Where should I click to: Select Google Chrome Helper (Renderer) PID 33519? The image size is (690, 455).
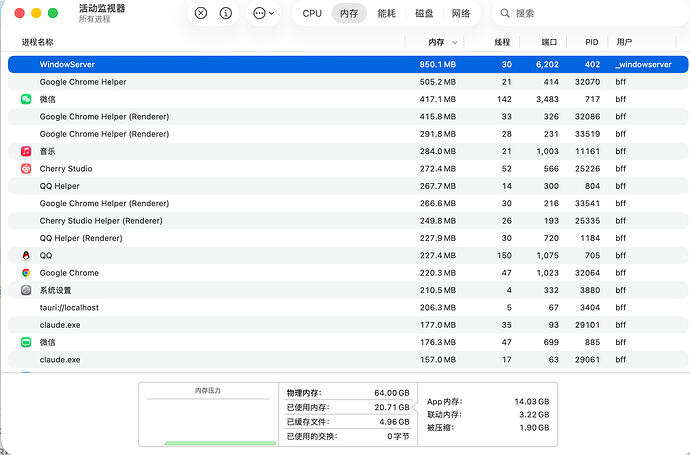(x=348, y=134)
